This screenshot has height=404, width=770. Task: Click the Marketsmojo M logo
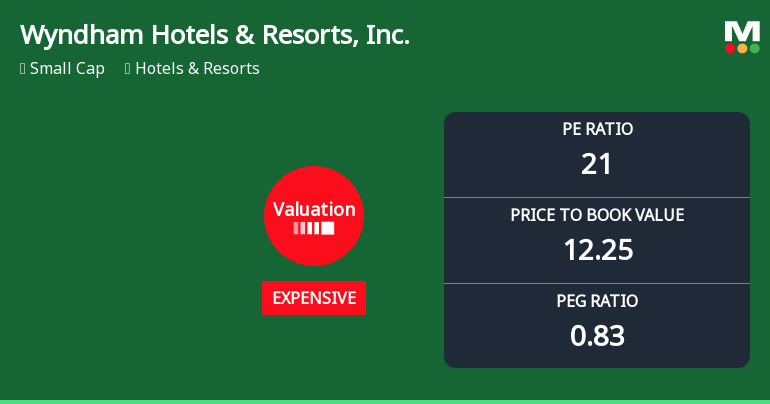742,31
